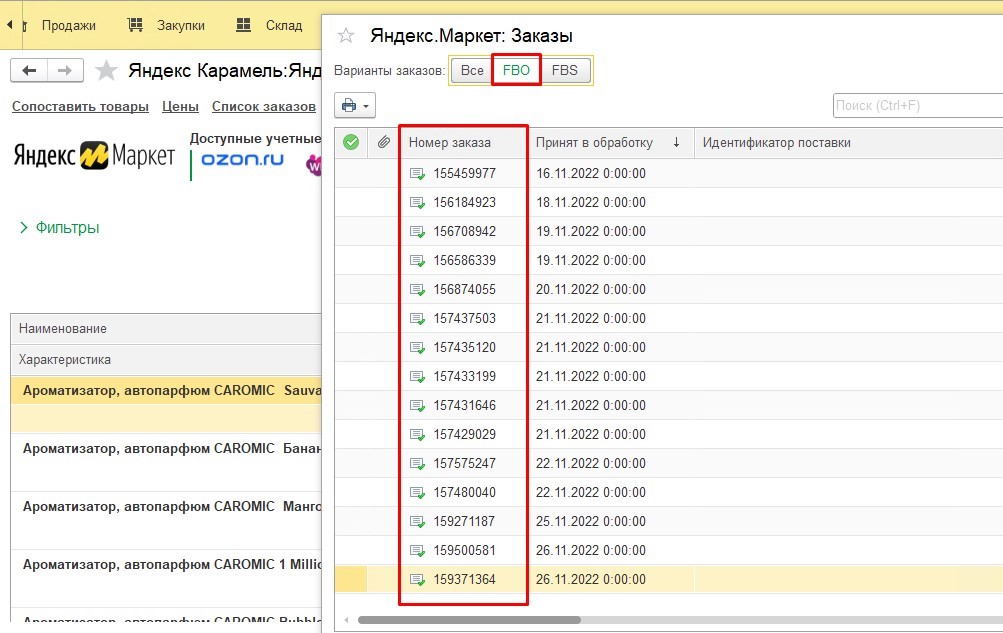
Task: Open the Сопоставить товары link
Action: tap(80, 107)
